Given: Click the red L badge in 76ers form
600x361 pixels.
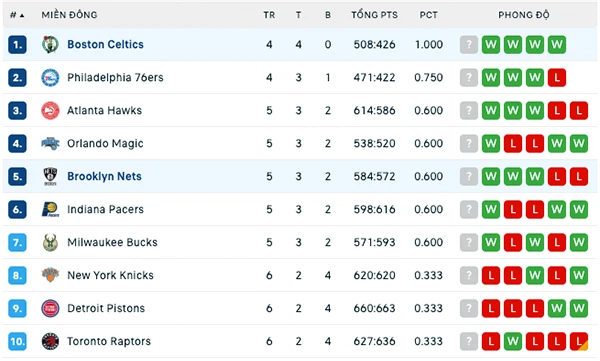Looking at the screenshot, I should pos(557,78).
